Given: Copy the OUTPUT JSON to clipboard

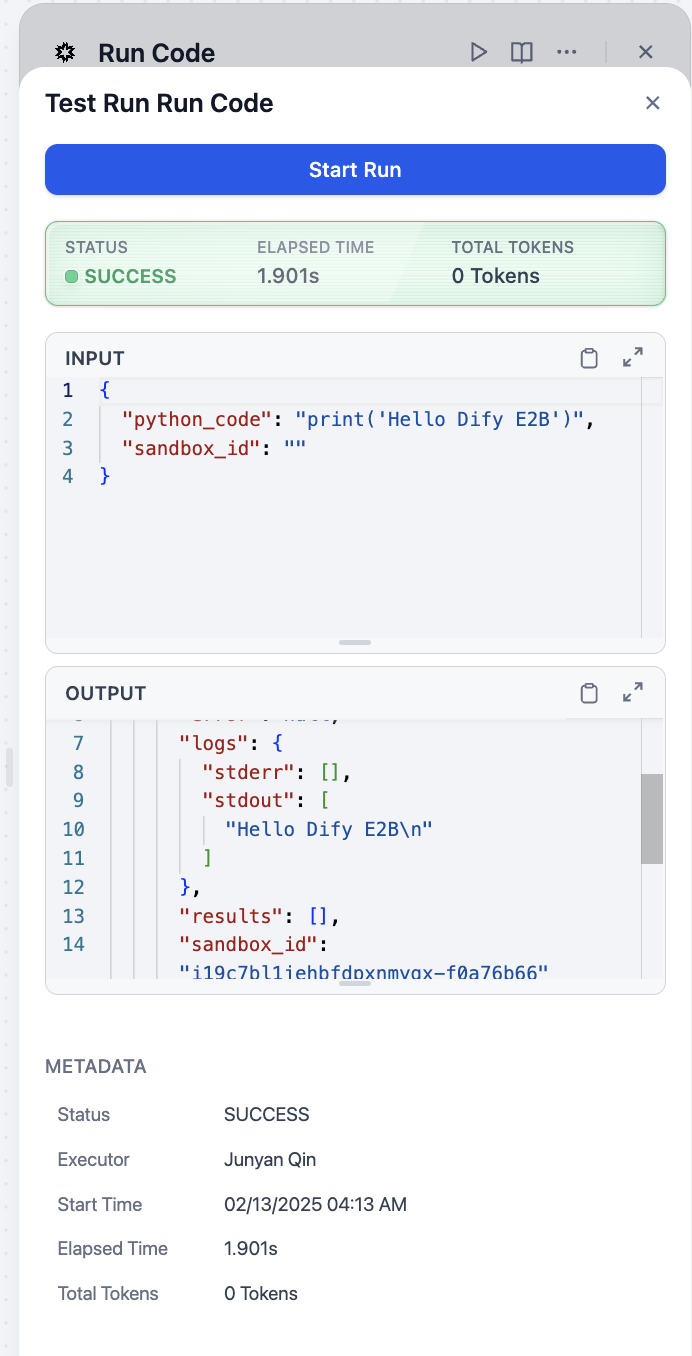Looking at the screenshot, I should point(589,693).
